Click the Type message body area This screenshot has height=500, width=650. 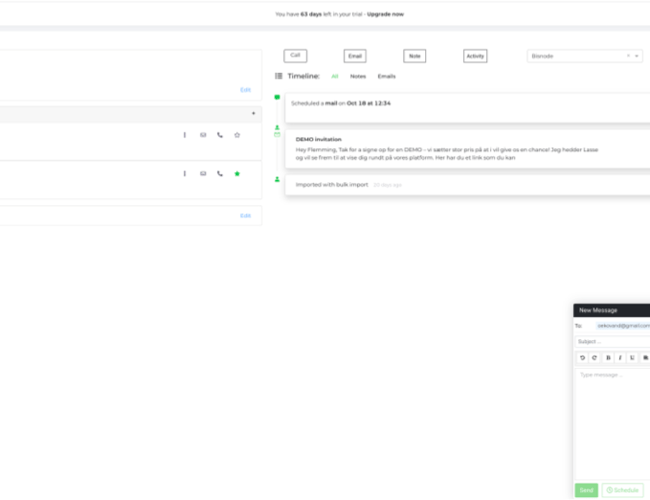click(x=613, y=423)
